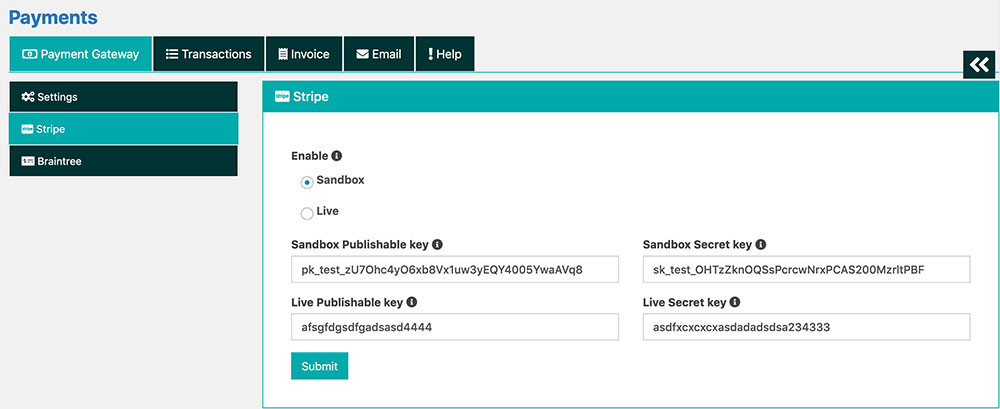Click info icon beside Sandbox Publishable key
This screenshot has width=1000, height=409.
438,244
